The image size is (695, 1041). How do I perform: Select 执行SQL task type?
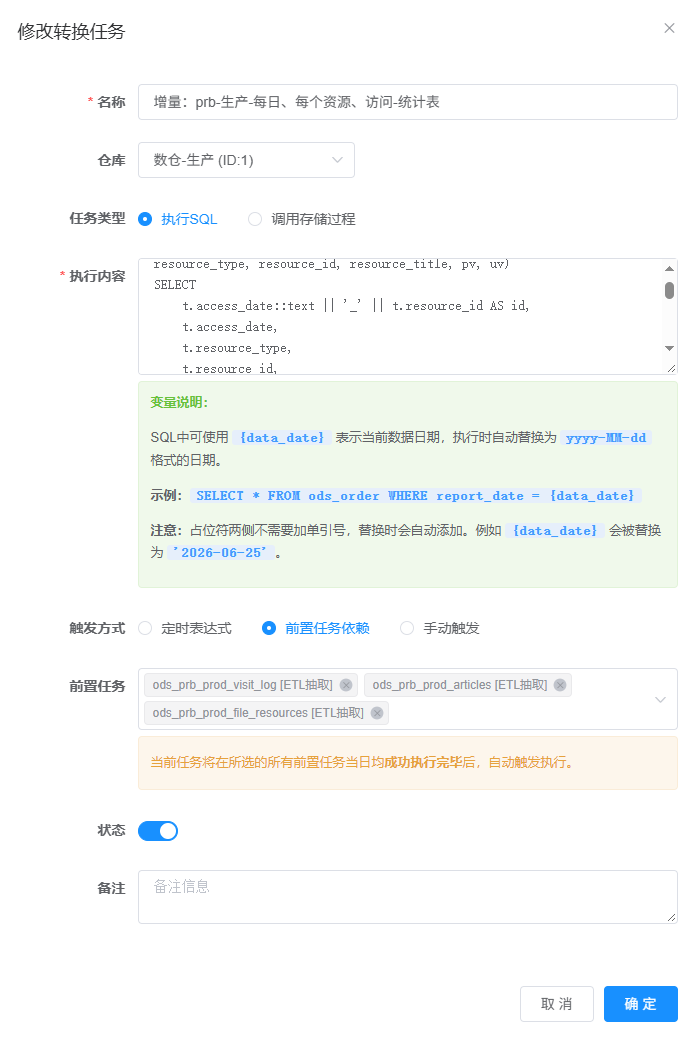pos(177,219)
